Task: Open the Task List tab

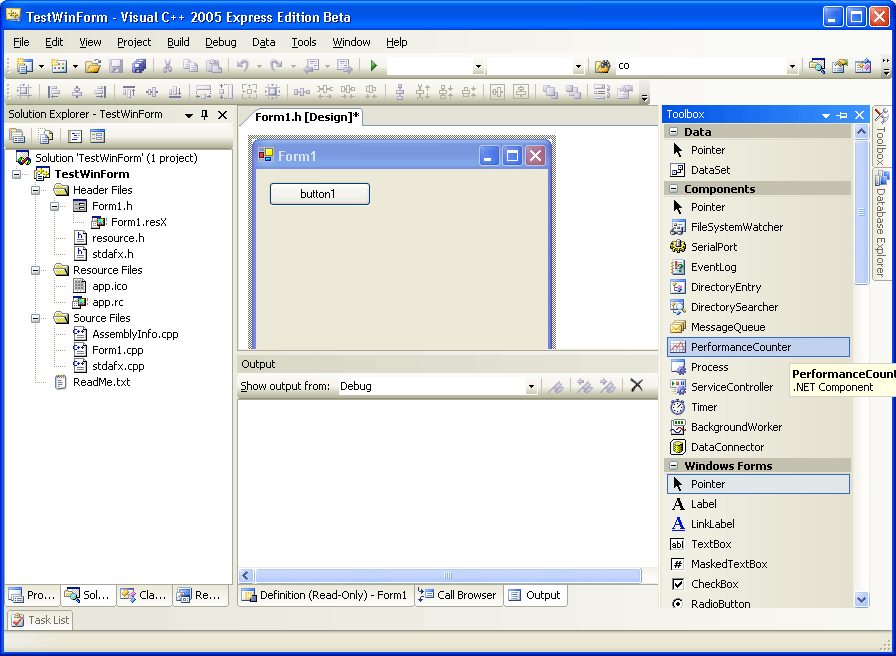Action: point(40,620)
